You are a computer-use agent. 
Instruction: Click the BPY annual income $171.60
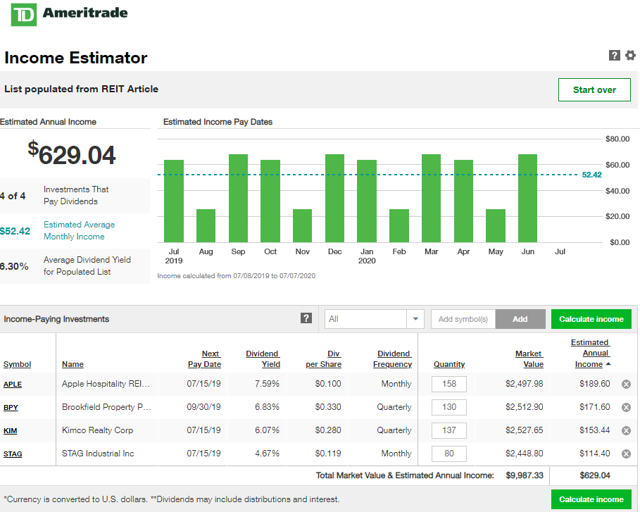[x=595, y=407]
